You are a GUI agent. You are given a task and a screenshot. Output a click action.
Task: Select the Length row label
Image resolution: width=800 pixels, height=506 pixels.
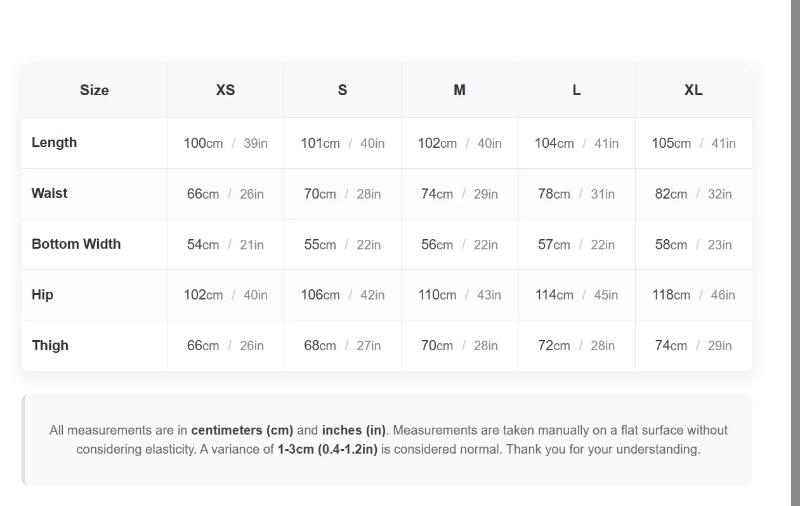[x=54, y=143]
